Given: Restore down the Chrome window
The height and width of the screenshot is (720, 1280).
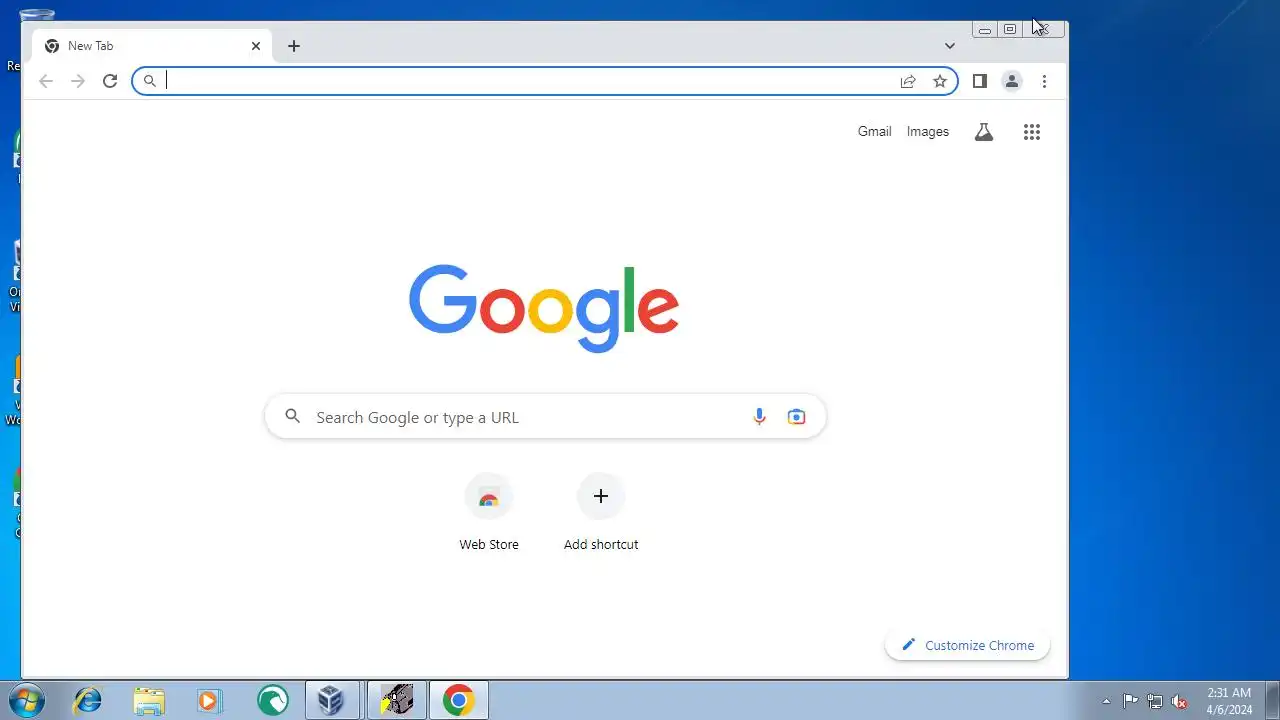Looking at the screenshot, I should [x=1010, y=30].
